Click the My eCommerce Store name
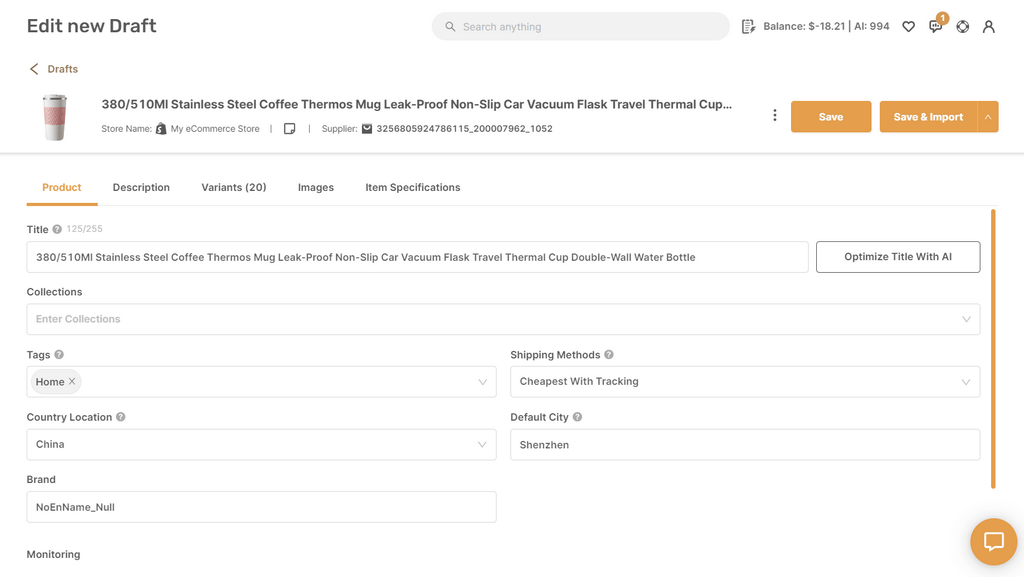 [215, 129]
